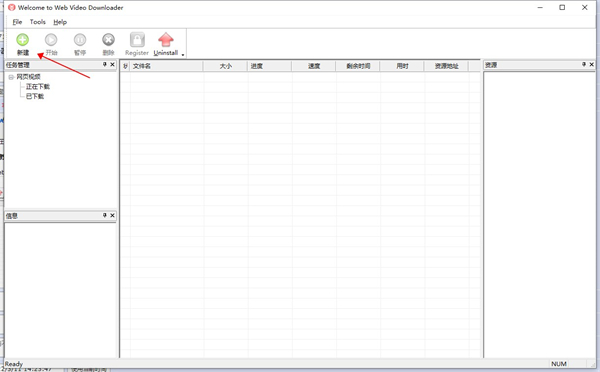Viewport: 600px width, 372px height.
Task: Click the 剩余时间 column header
Action: tap(358, 66)
